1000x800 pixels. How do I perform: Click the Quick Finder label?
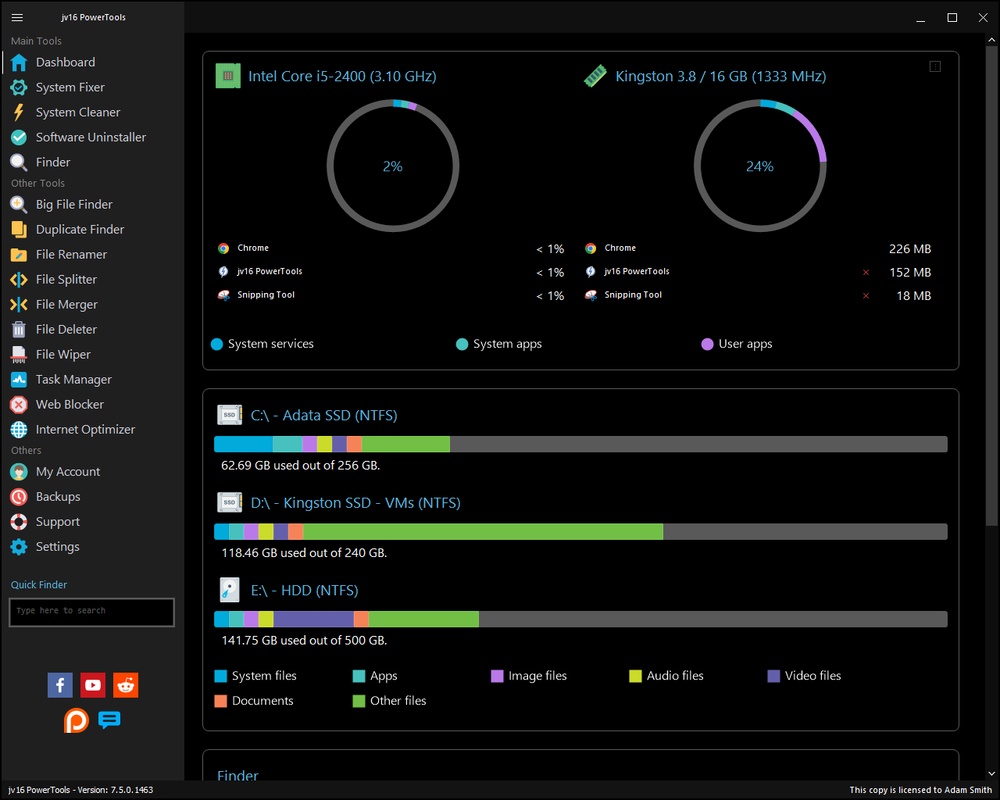39,585
